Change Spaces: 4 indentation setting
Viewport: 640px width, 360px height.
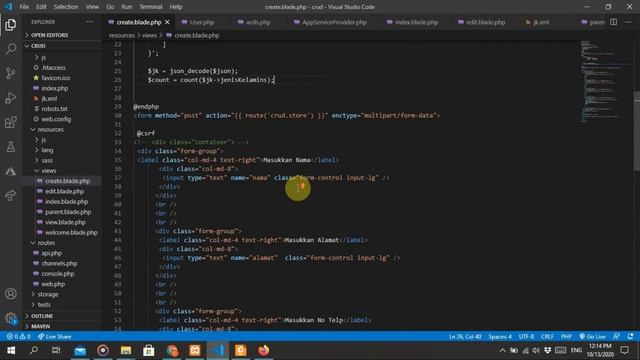(500, 337)
